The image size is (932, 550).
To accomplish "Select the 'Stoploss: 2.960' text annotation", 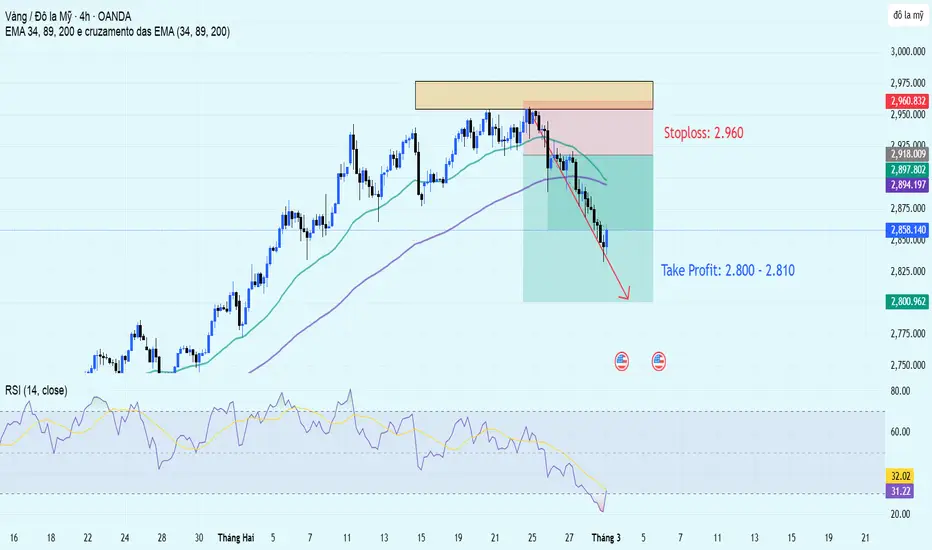I will 703,133.
